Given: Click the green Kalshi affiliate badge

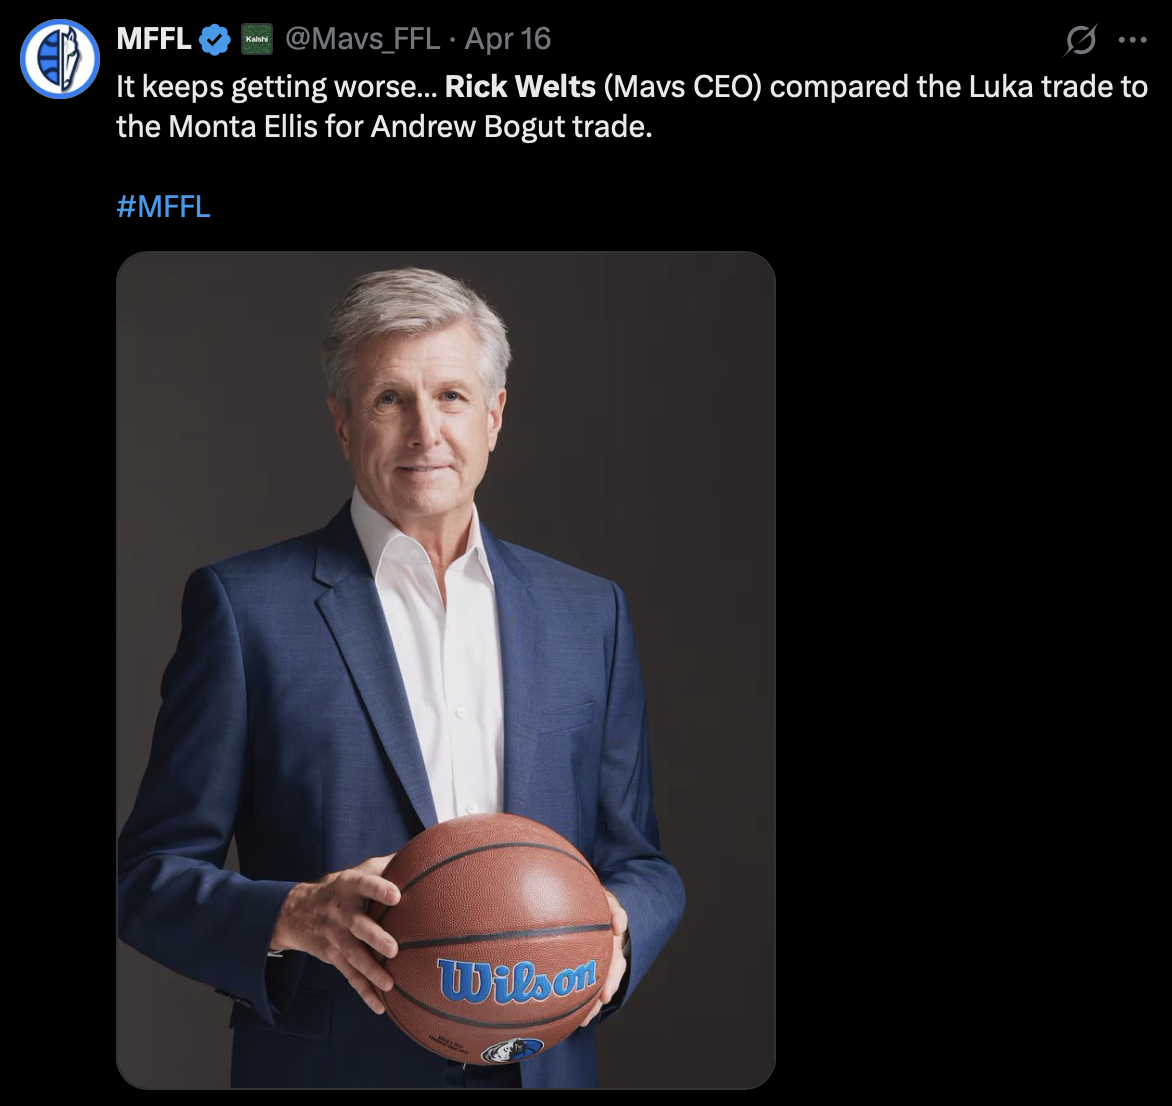Looking at the screenshot, I should pyautogui.click(x=257, y=40).
